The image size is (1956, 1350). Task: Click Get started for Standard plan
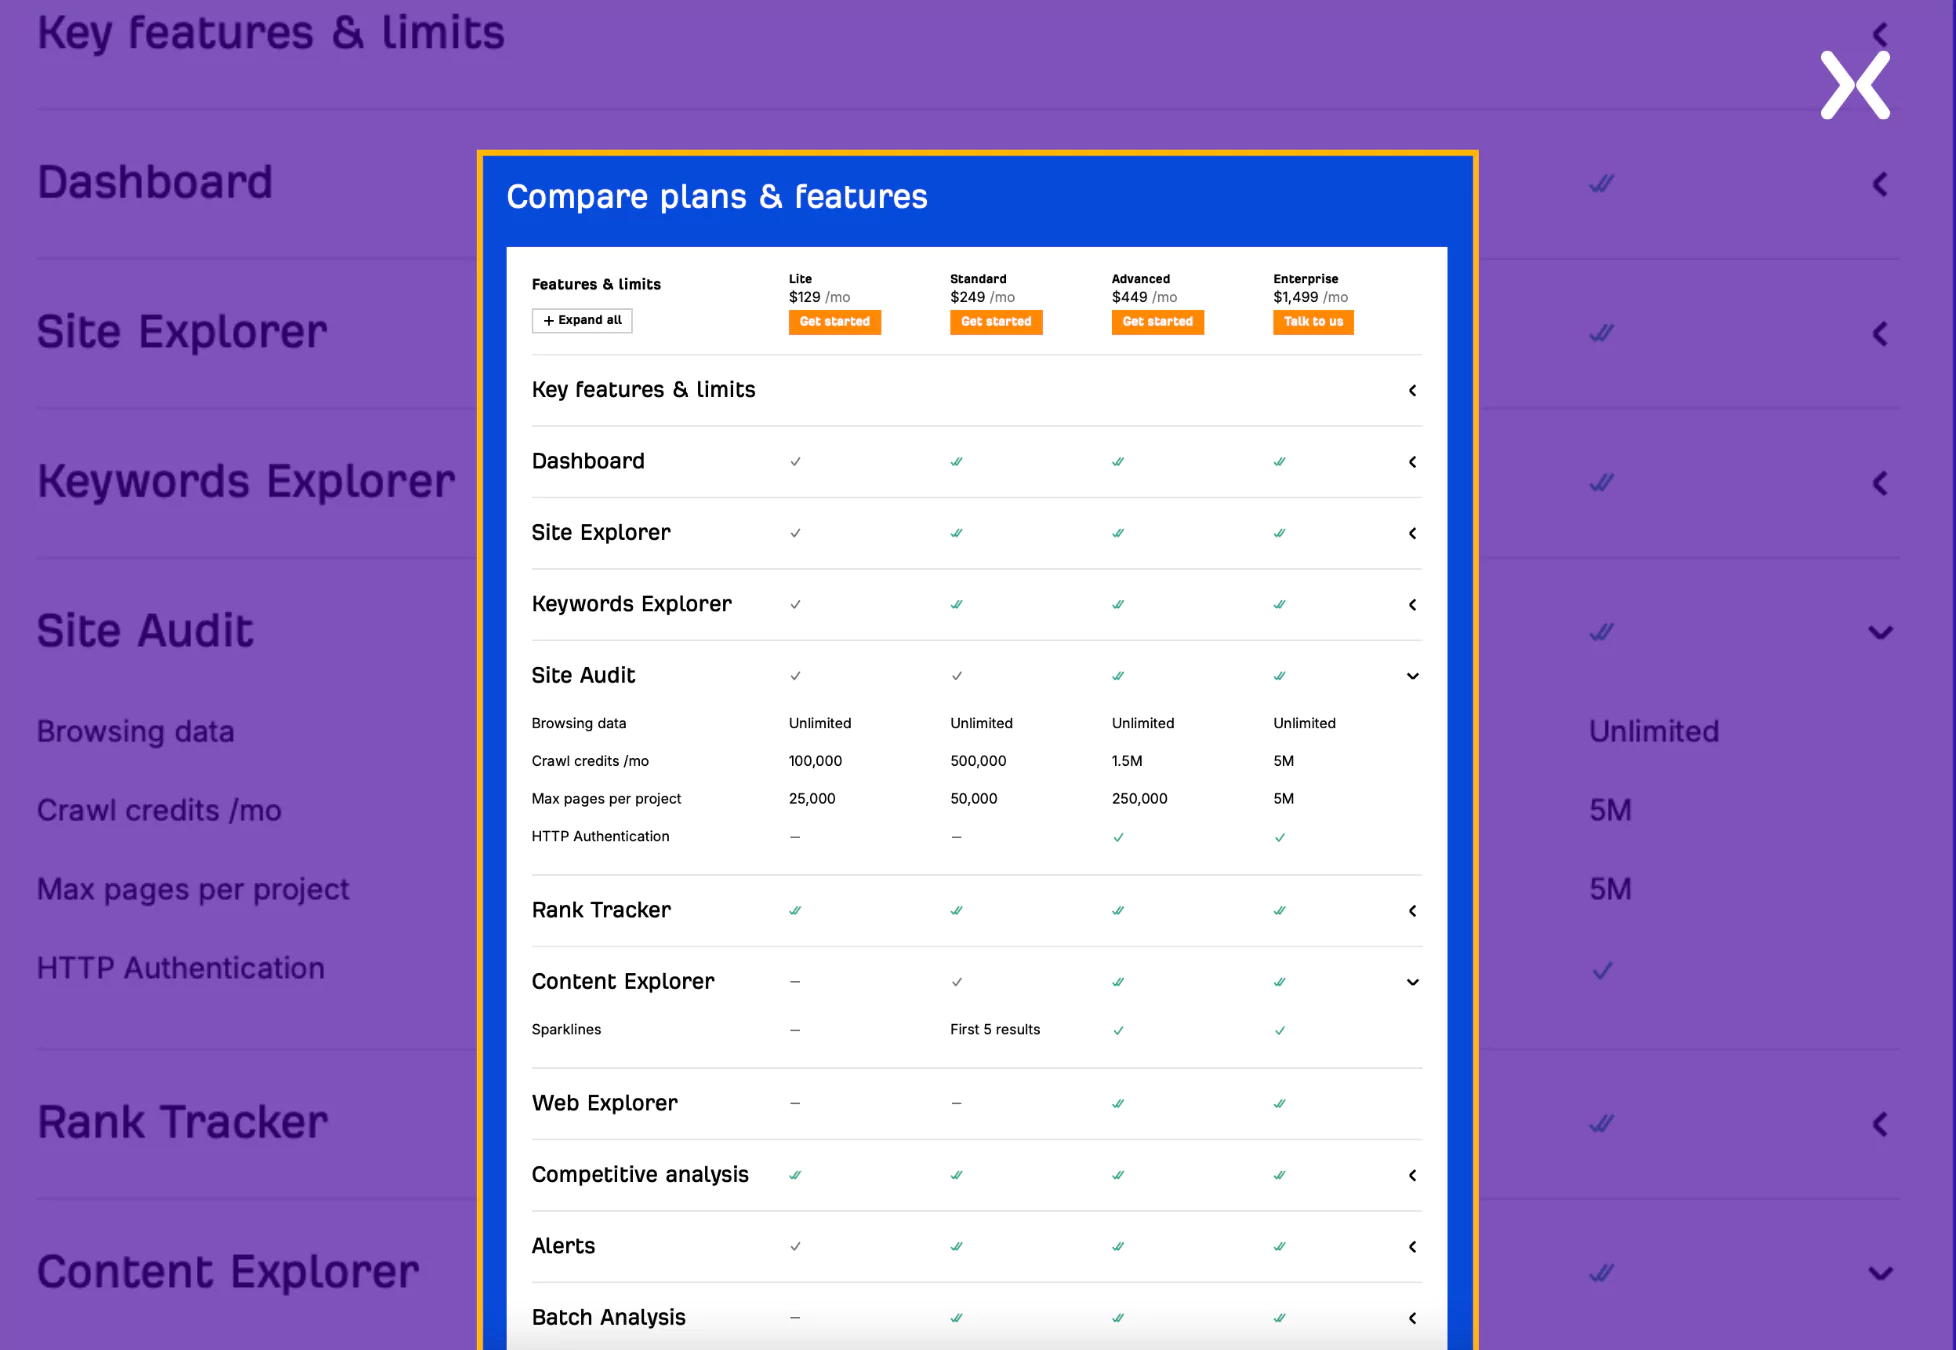tap(994, 323)
